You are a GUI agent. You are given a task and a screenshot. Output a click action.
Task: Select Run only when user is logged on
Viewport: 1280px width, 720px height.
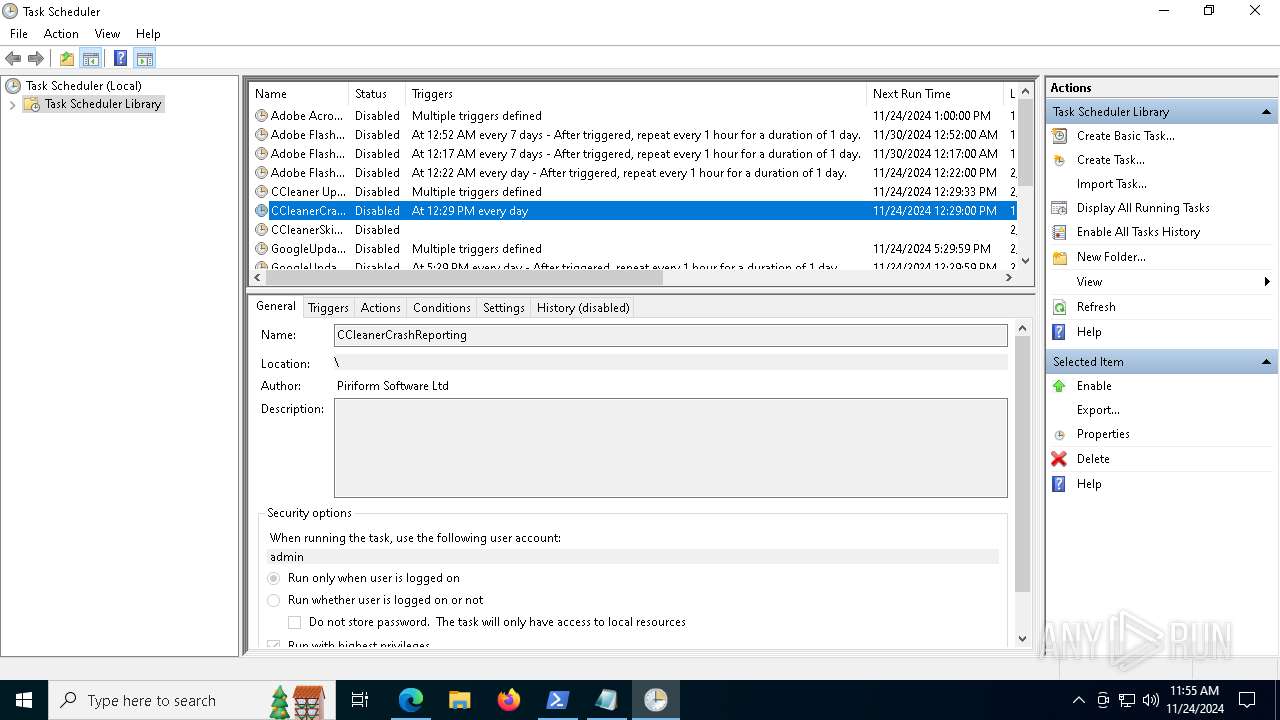[274, 578]
